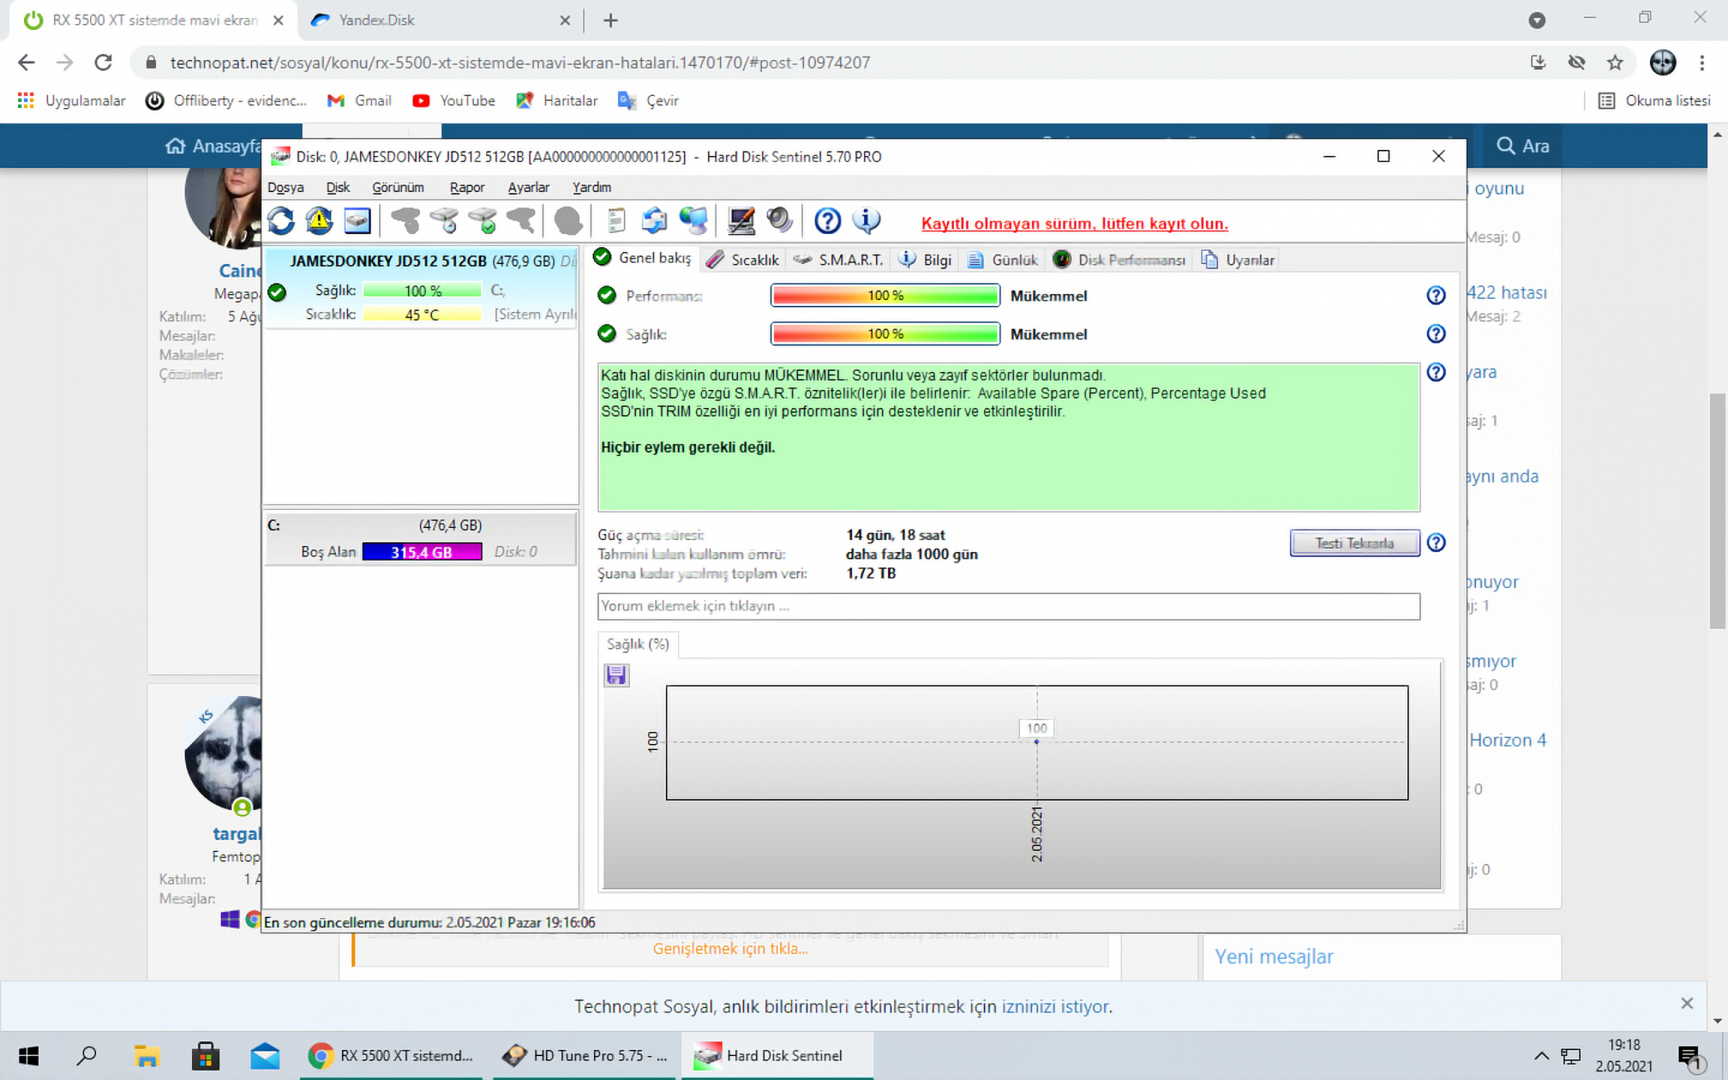Switch to the Bilgi tab
Viewport: 1728px width, 1080px height.
tap(925, 260)
